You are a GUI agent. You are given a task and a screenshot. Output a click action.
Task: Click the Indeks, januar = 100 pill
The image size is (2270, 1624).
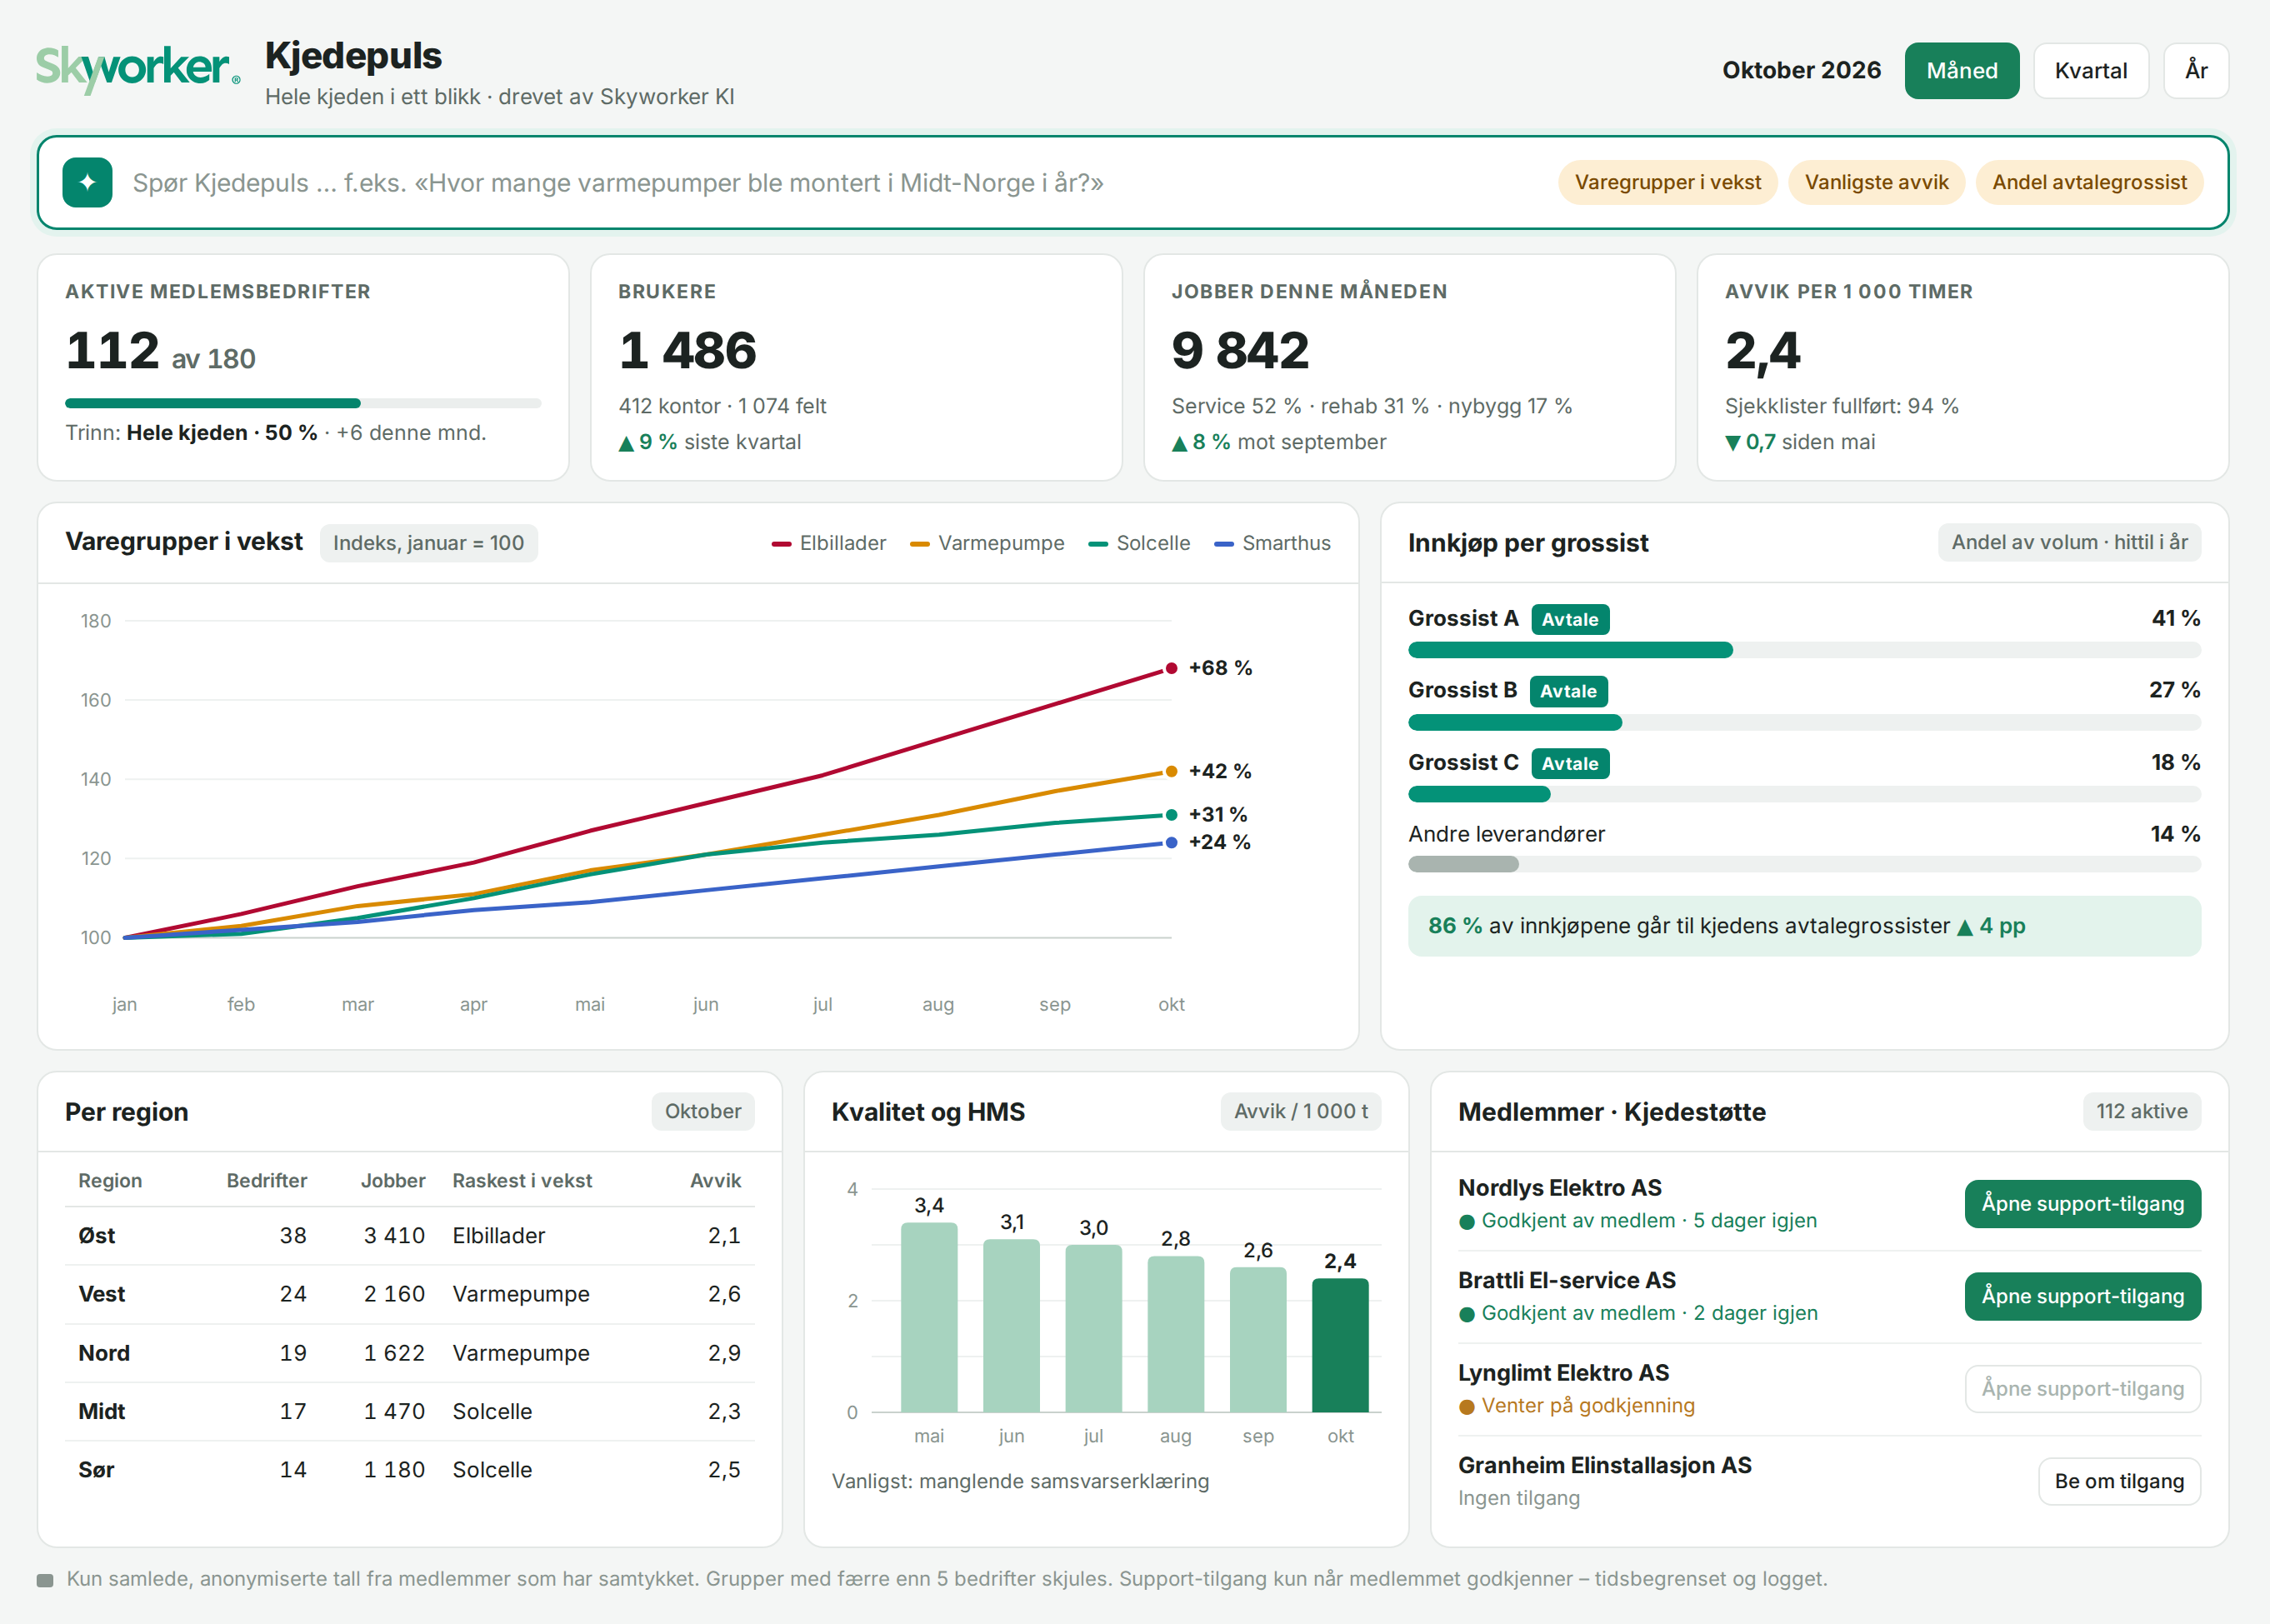428,543
